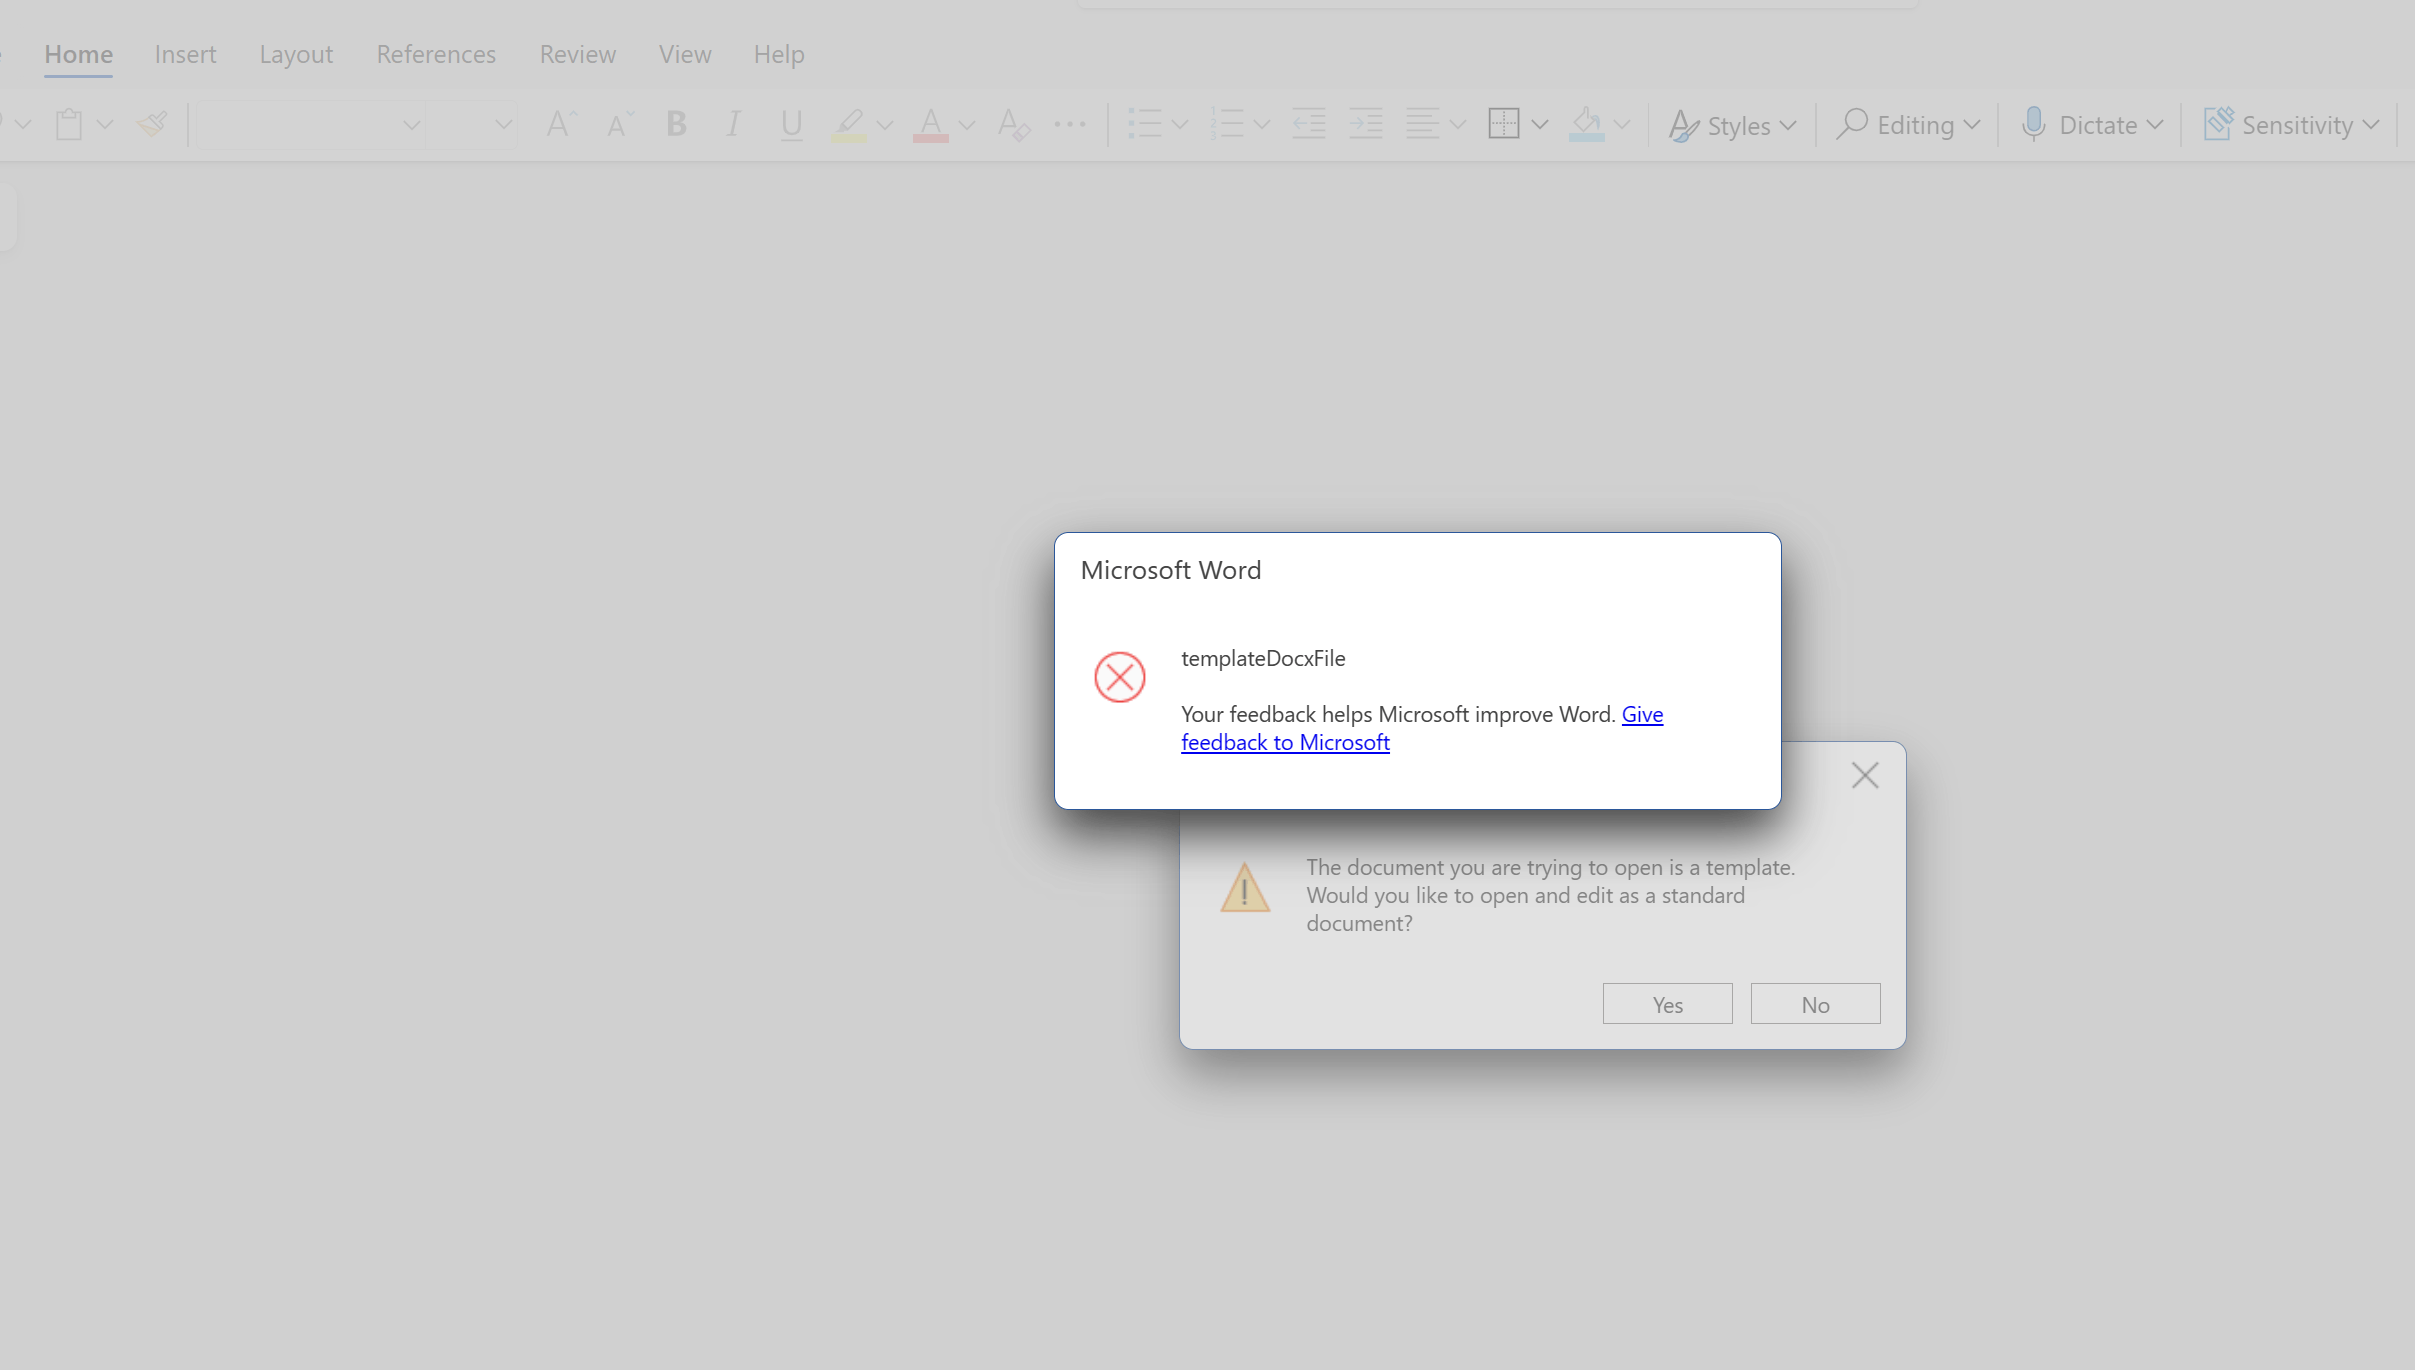Select the Format Painter tool
2415x1370 pixels.
pyautogui.click(x=152, y=125)
